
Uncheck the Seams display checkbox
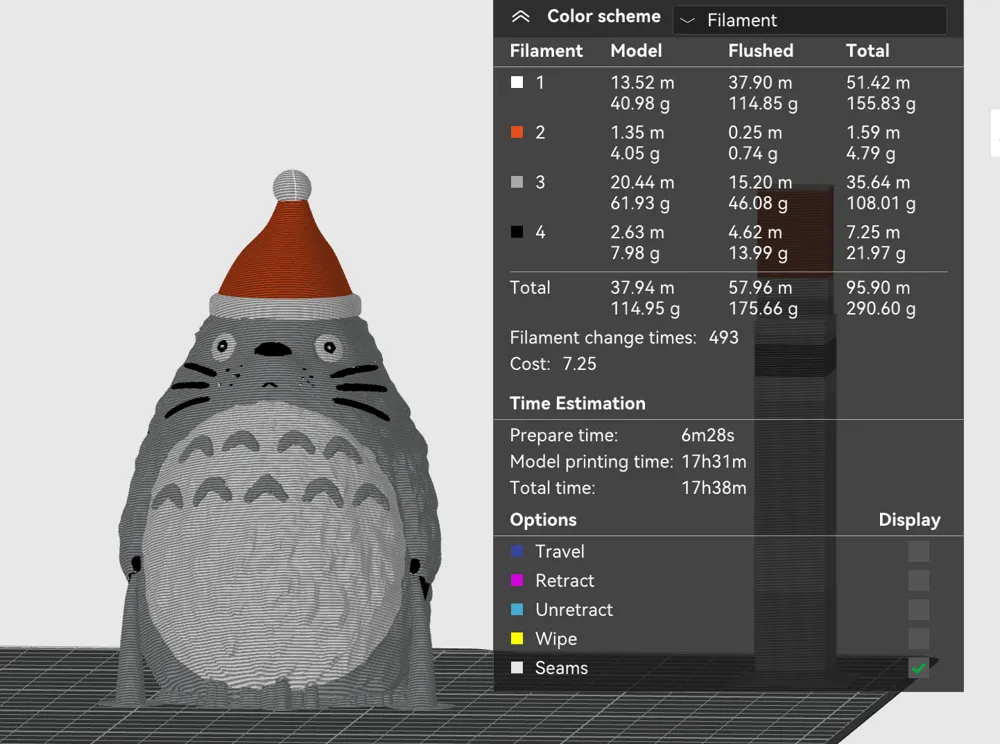coord(918,667)
